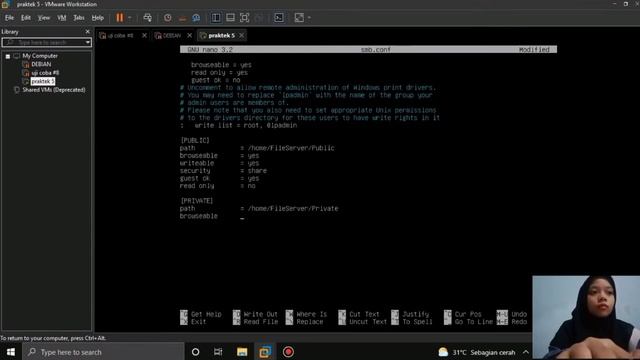The width and height of the screenshot is (640, 360).
Task: Click the Send Ctrl+Alt+Del toolbar icon
Action: click(148, 18)
